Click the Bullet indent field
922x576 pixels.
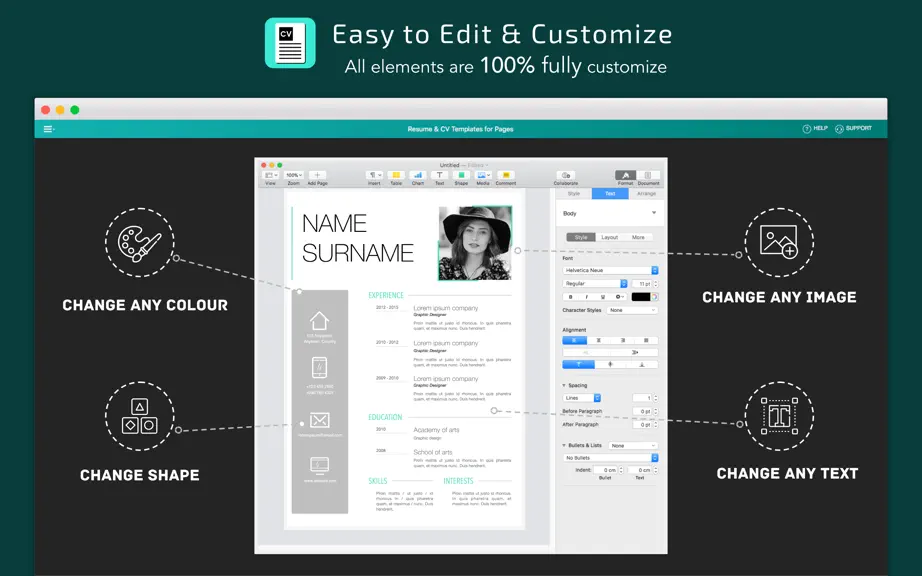tap(606, 470)
